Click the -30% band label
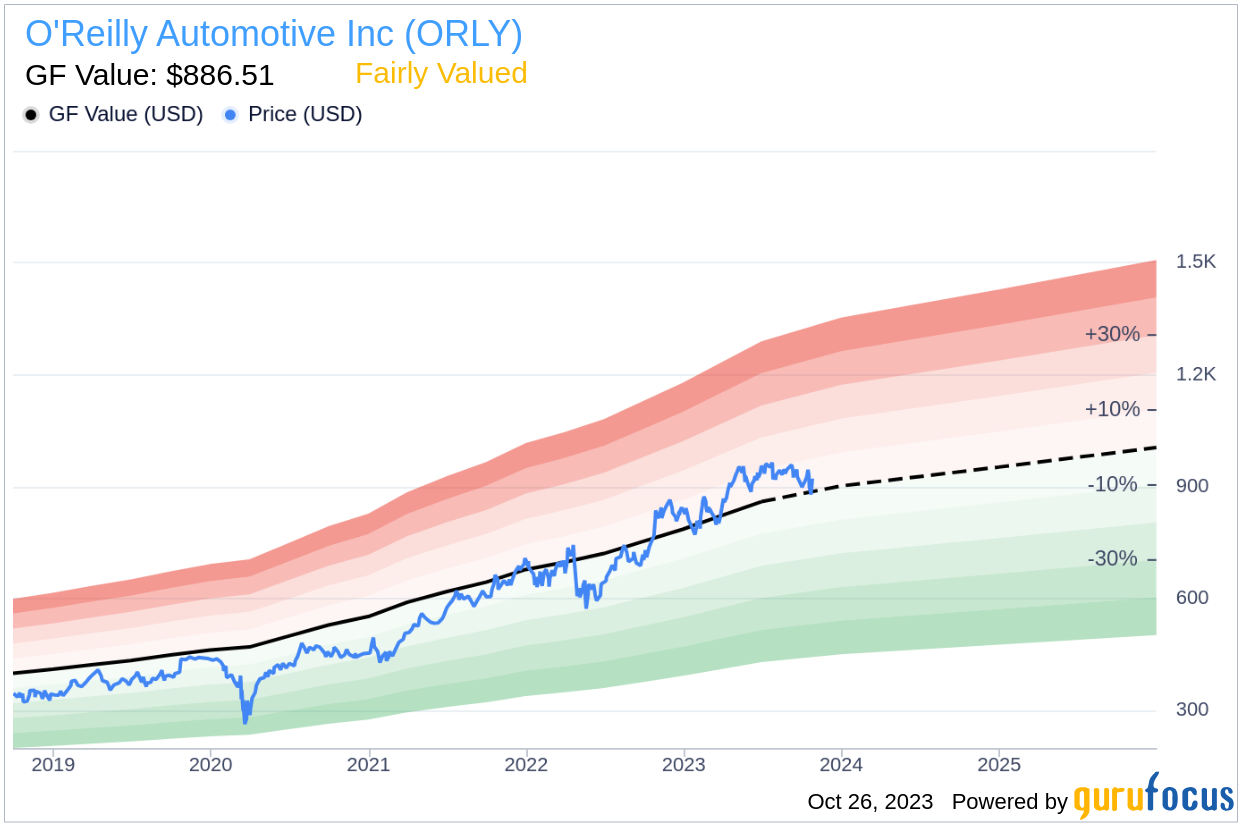The height and width of the screenshot is (826, 1242). coord(1113,559)
